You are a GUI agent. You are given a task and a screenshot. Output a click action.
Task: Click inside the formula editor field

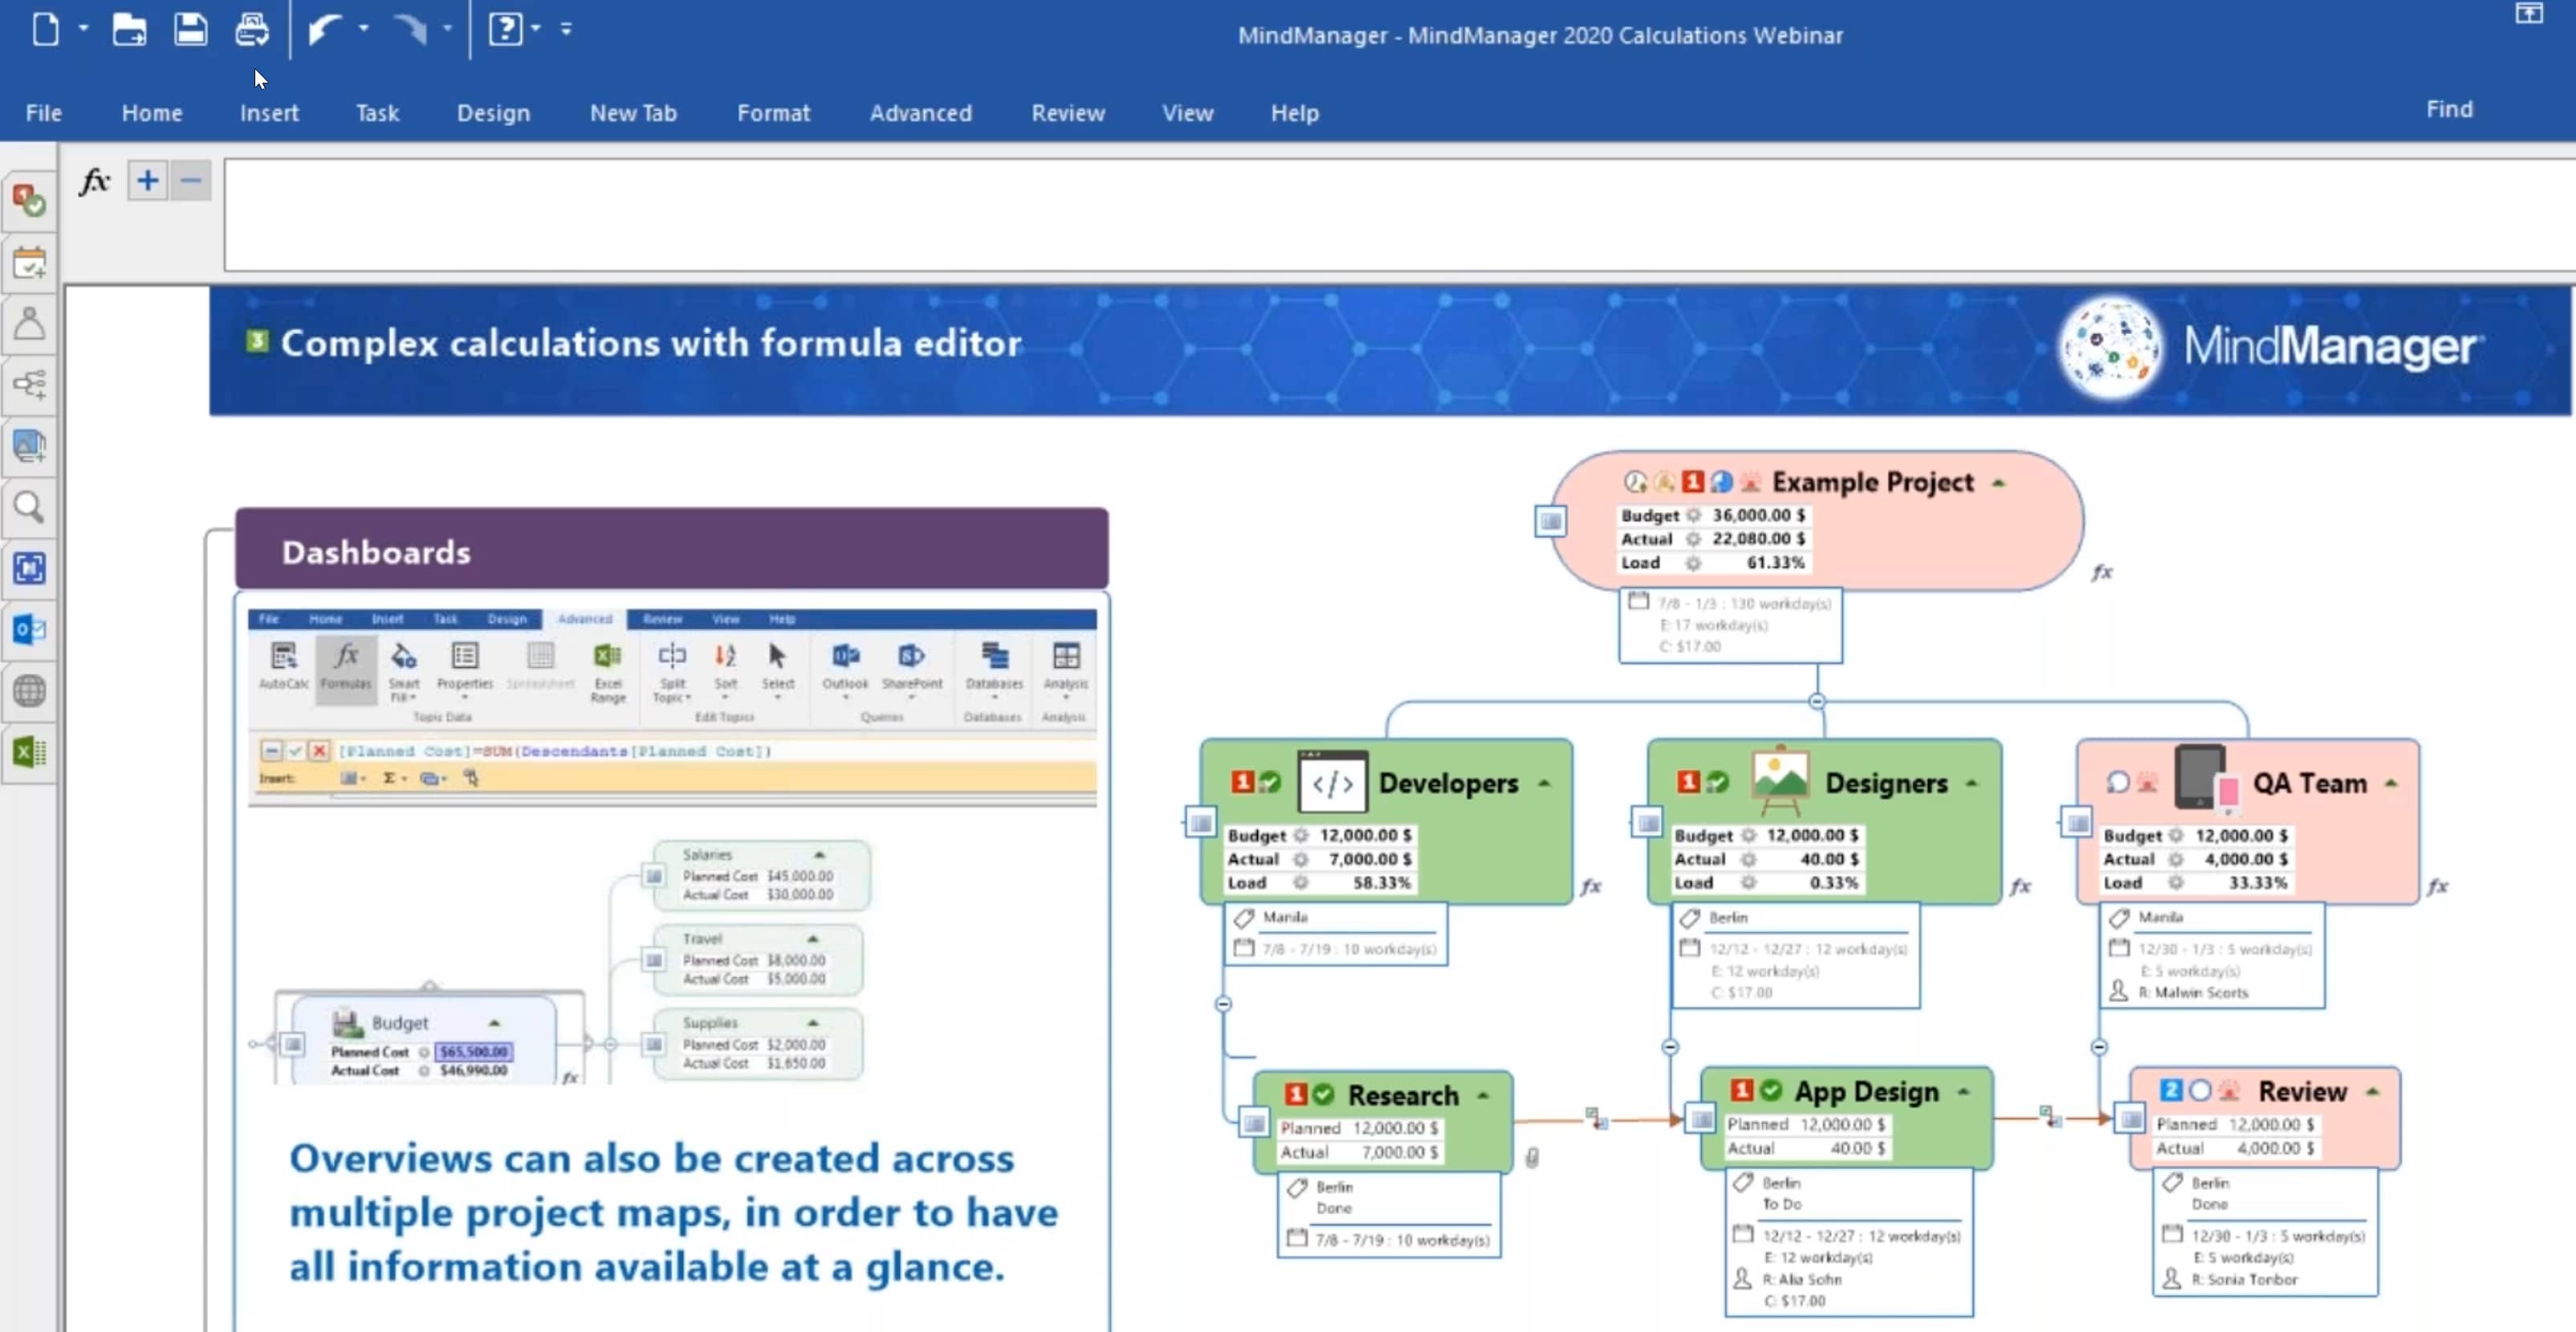click(1399, 214)
